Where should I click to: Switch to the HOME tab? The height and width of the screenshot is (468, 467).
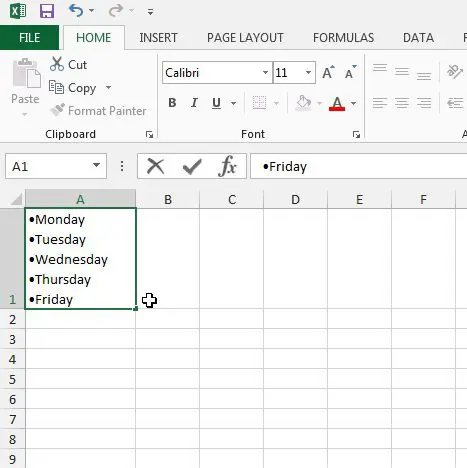pos(94,38)
